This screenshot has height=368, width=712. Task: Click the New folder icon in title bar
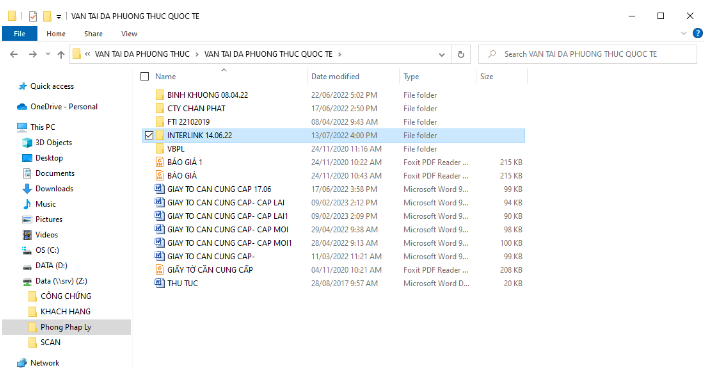(47, 16)
